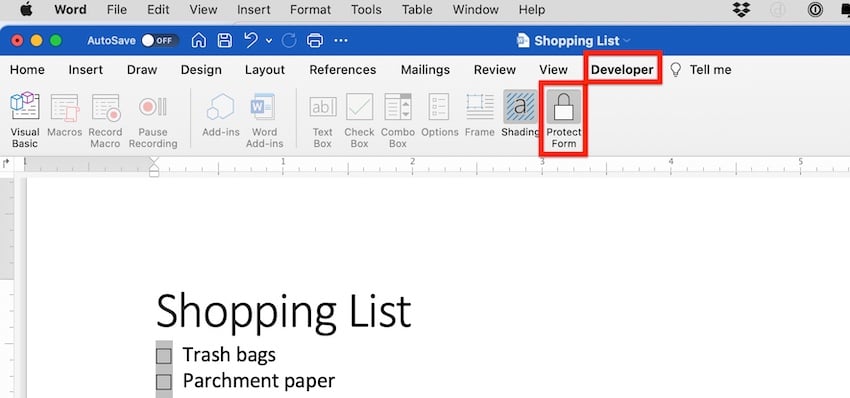The height and width of the screenshot is (398, 850).
Task: Open the Word application menu
Action: (70, 10)
